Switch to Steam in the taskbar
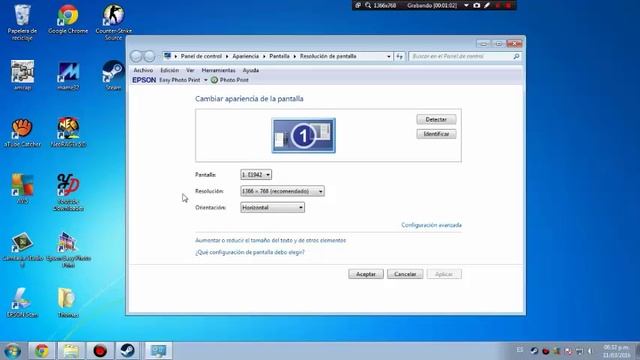Viewport: 640px width, 360px height. pyautogui.click(x=128, y=351)
